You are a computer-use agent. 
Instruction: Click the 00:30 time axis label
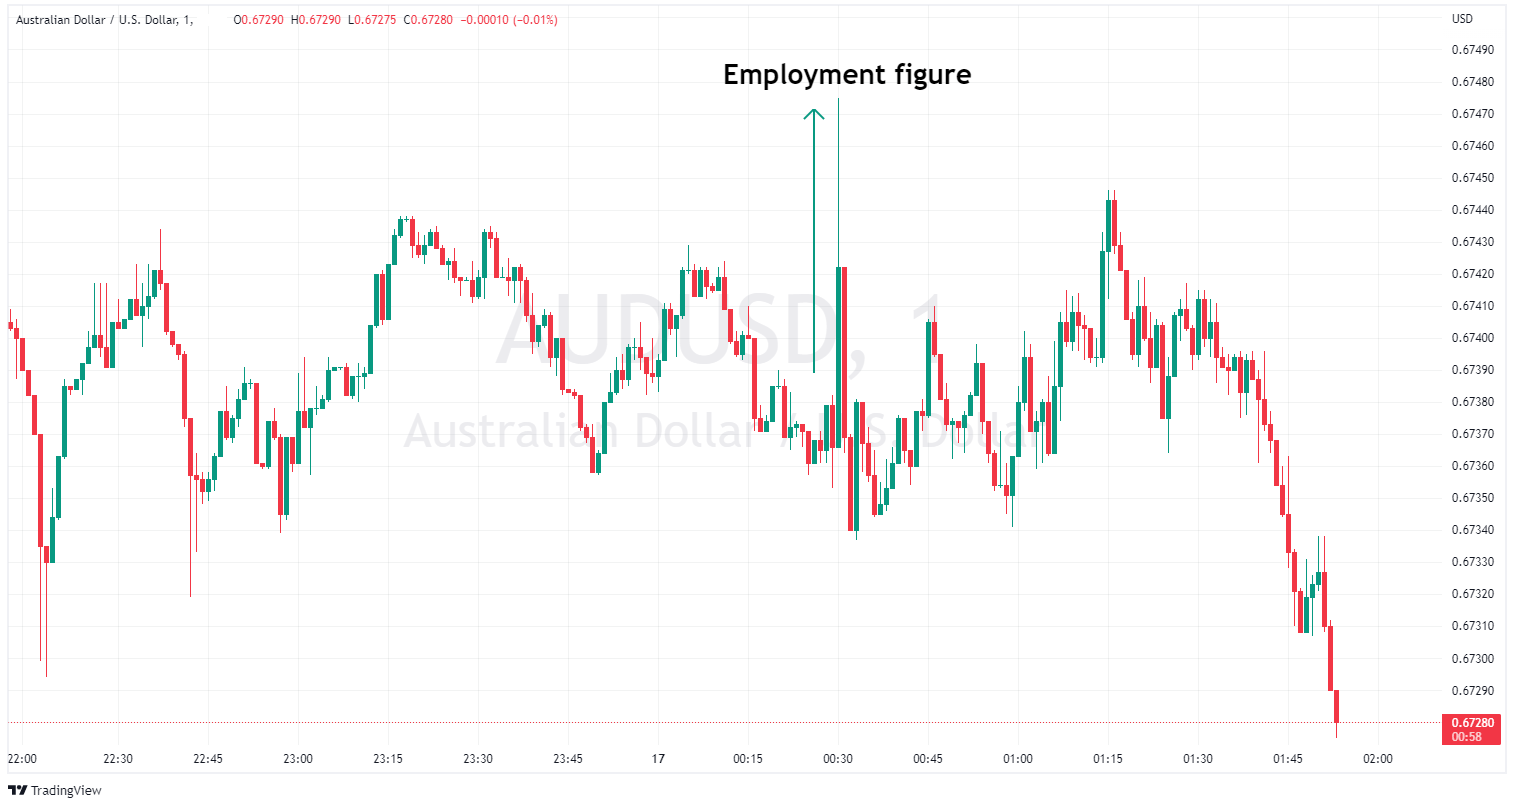pyautogui.click(x=838, y=759)
